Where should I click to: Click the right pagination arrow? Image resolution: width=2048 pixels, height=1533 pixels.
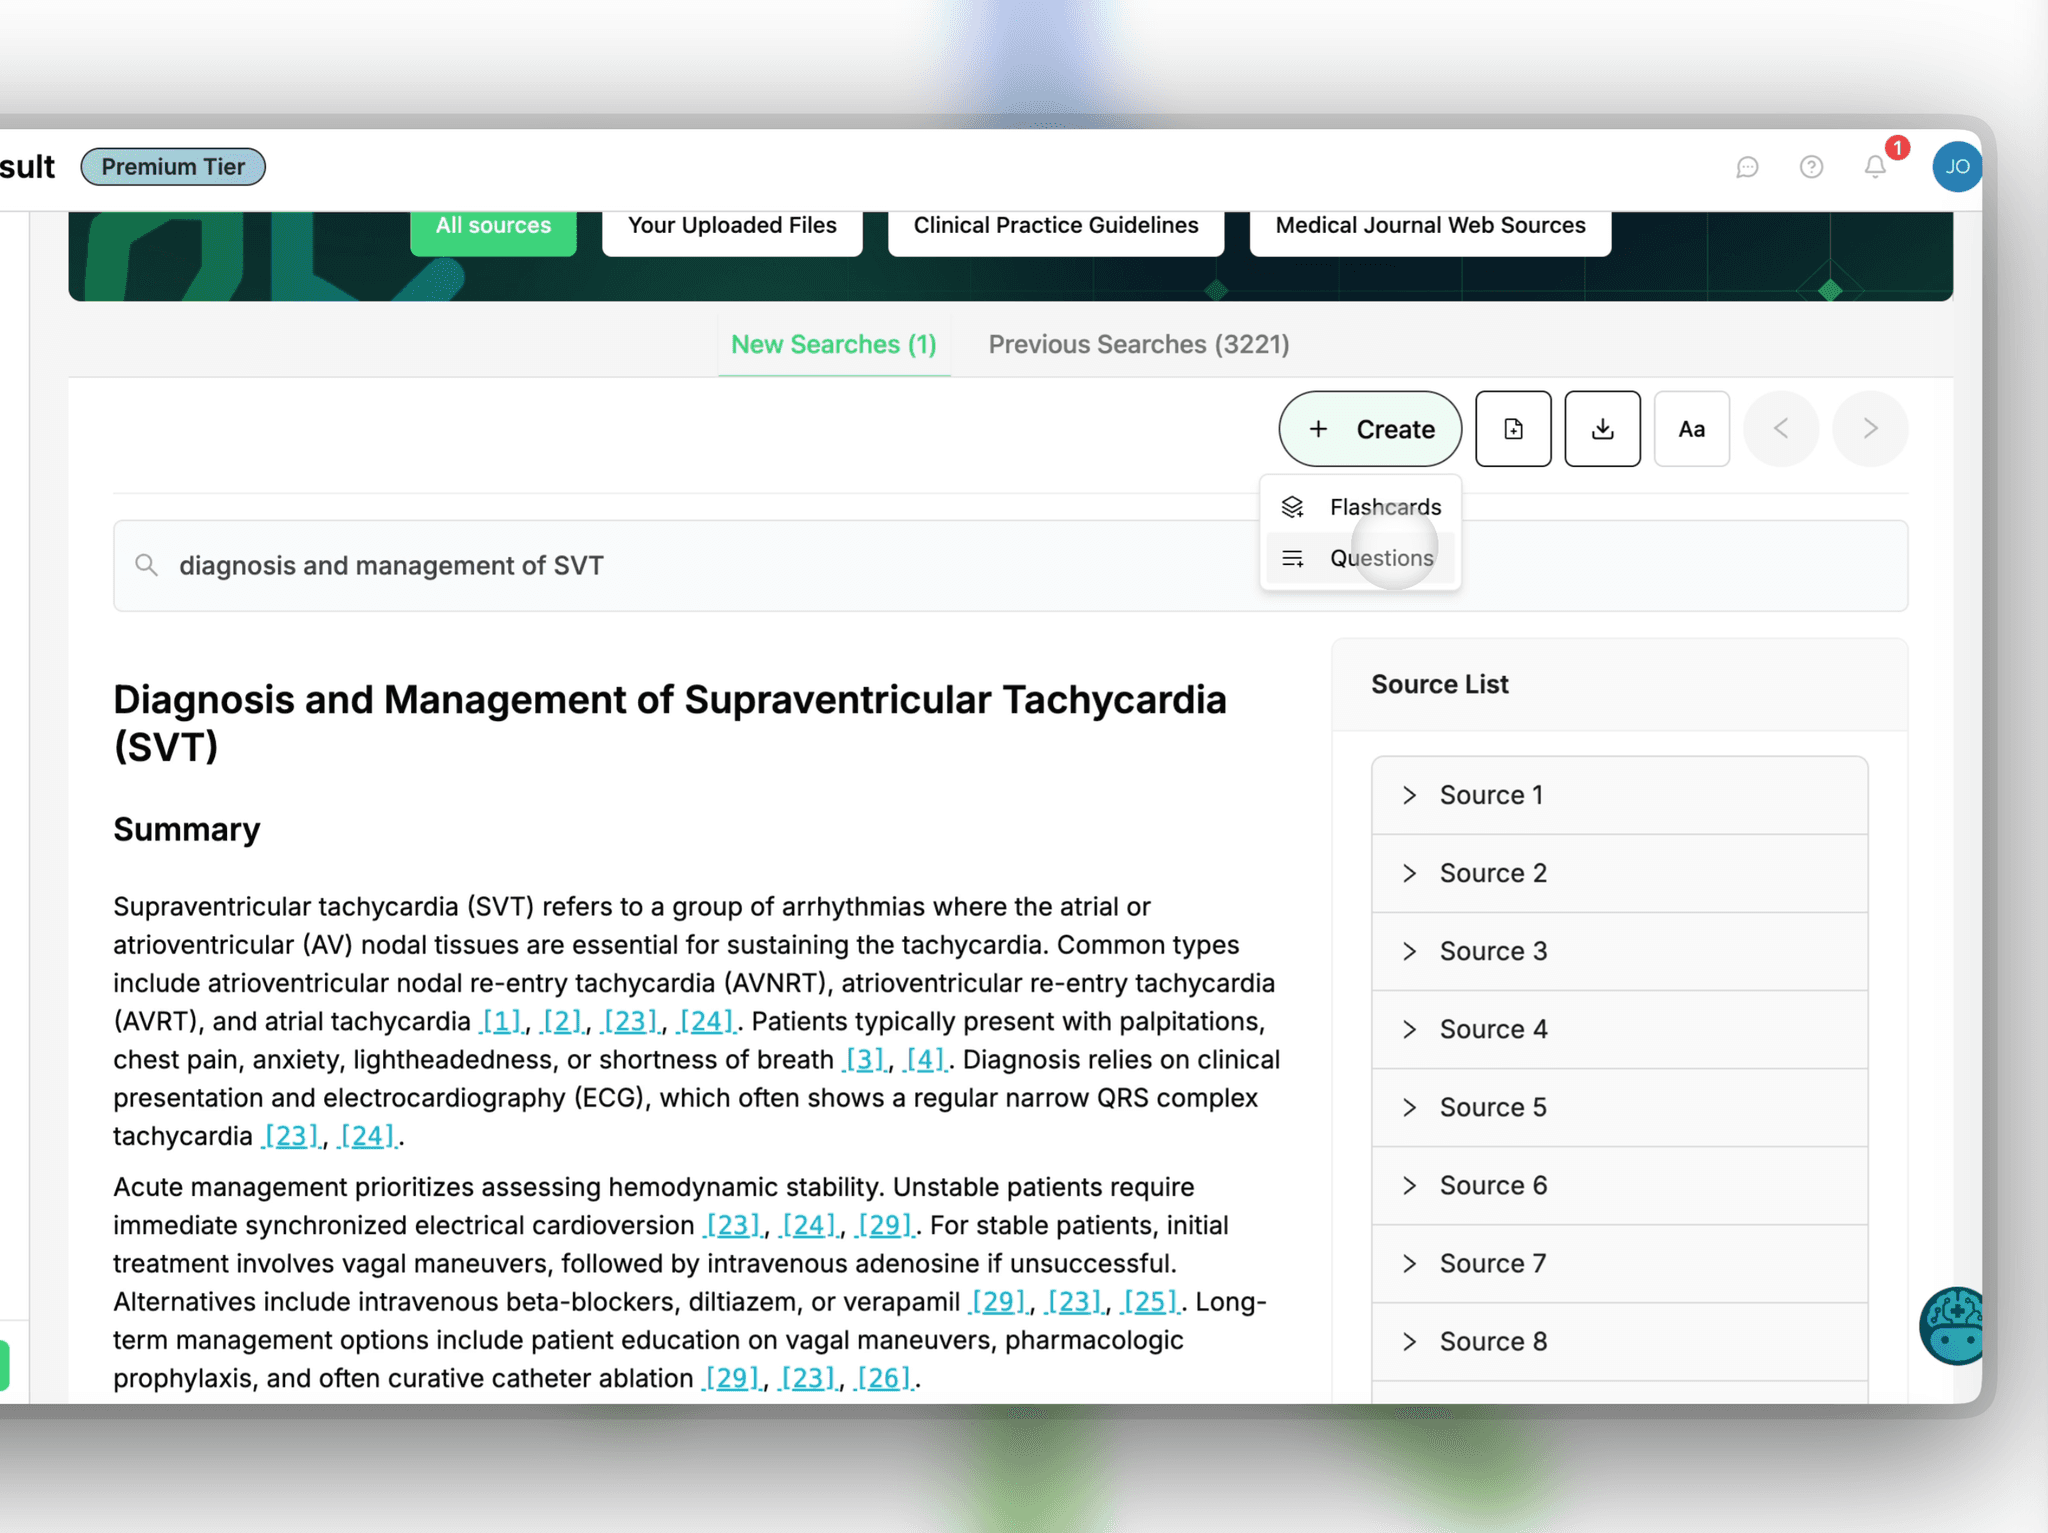(x=1870, y=429)
